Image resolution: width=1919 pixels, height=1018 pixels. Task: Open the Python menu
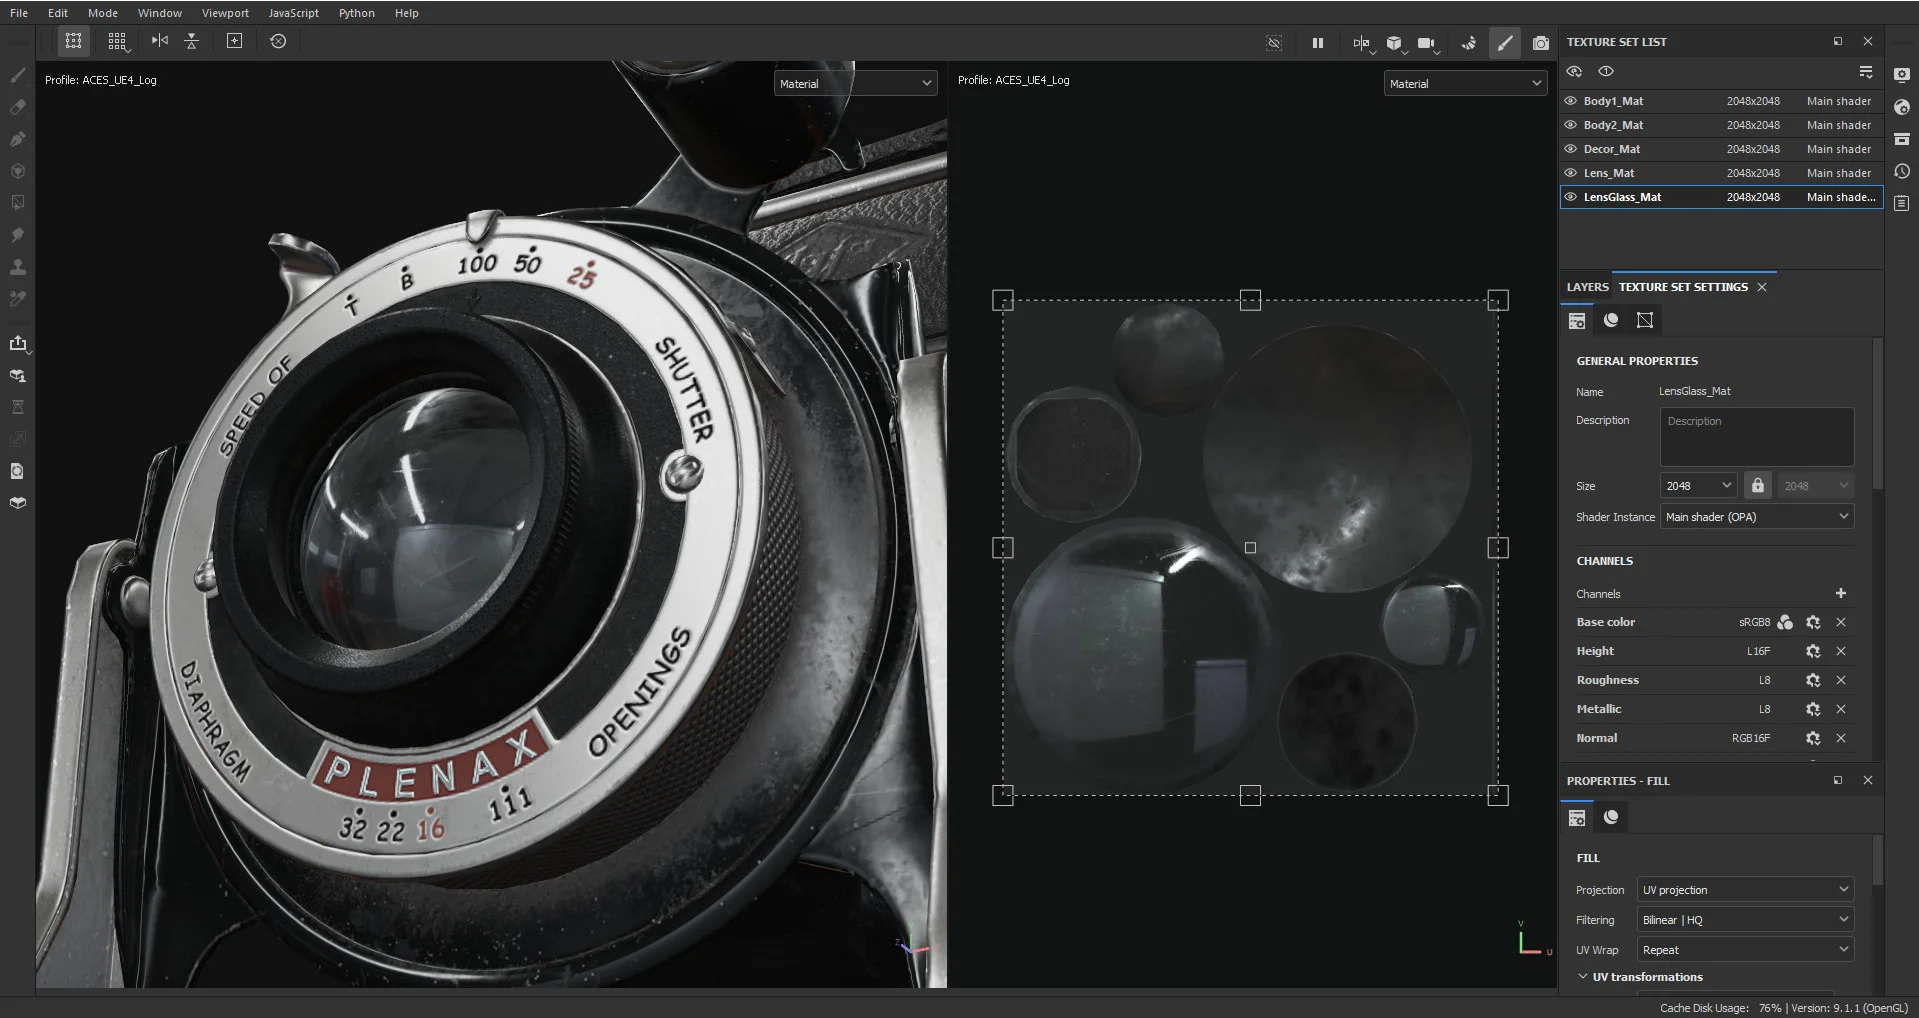click(x=357, y=13)
